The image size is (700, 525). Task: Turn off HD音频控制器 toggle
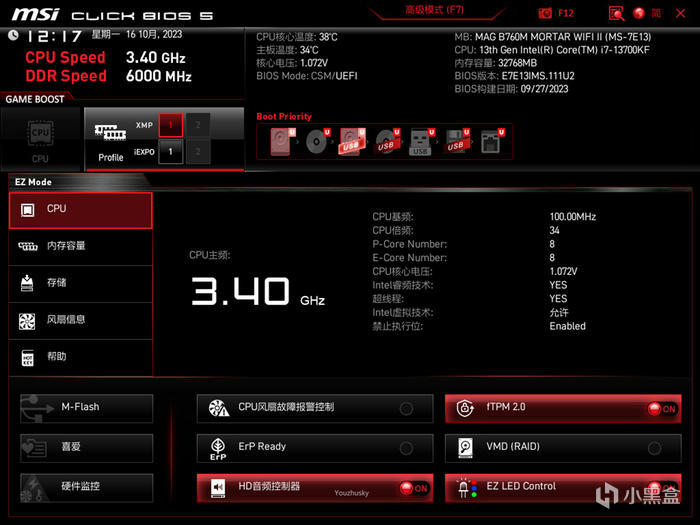pos(413,488)
